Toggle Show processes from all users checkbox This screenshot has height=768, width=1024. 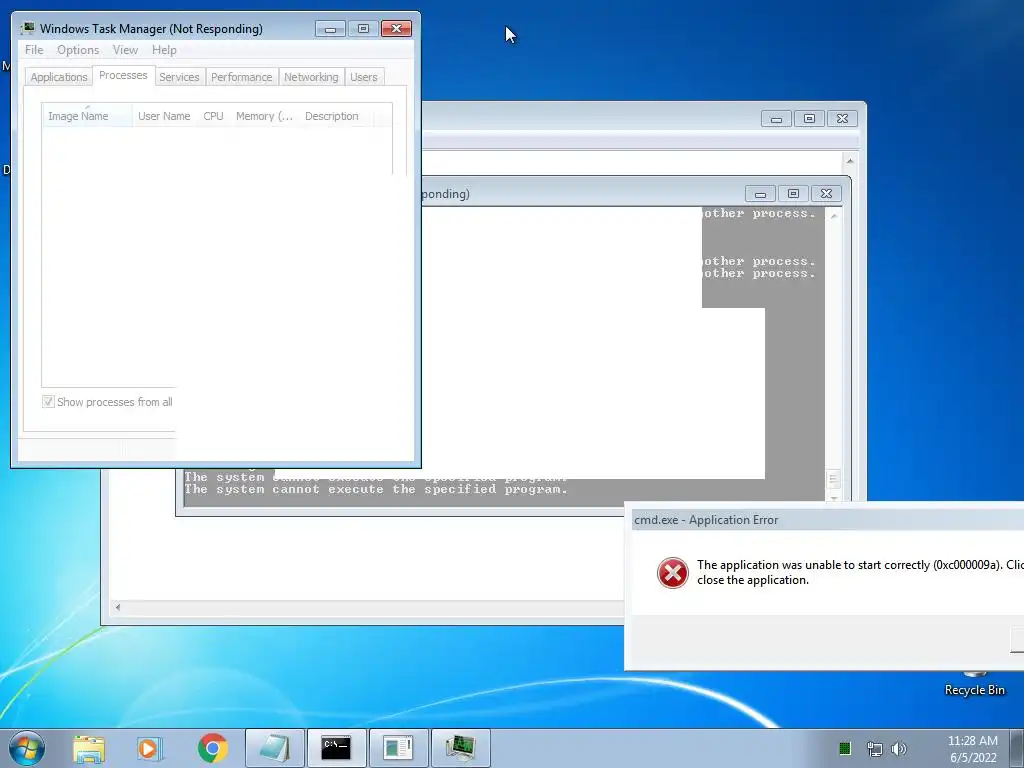48,402
